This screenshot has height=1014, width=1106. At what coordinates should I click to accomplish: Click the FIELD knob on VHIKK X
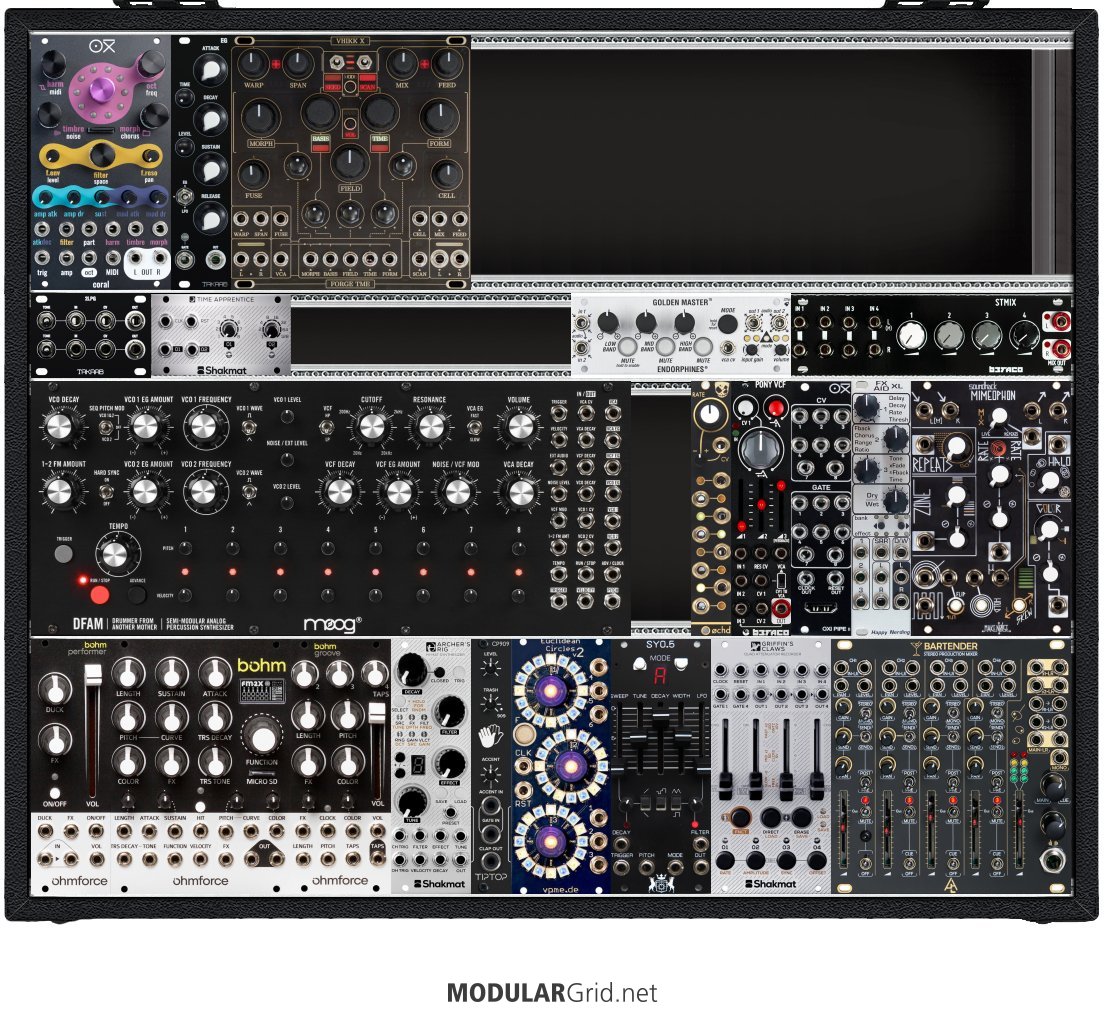[350, 163]
